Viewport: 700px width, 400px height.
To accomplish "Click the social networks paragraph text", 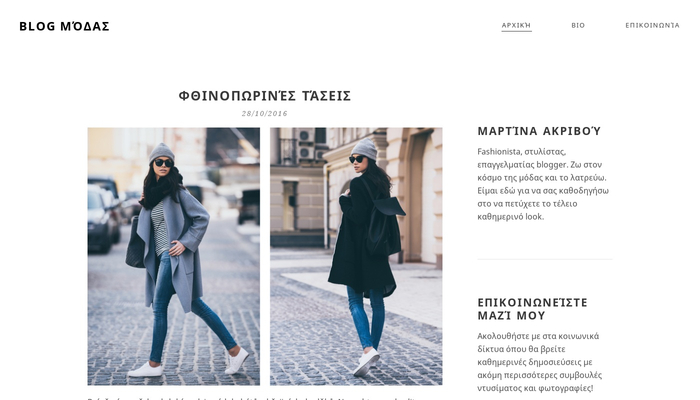I will pyautogui.click(x=540, y=362).
